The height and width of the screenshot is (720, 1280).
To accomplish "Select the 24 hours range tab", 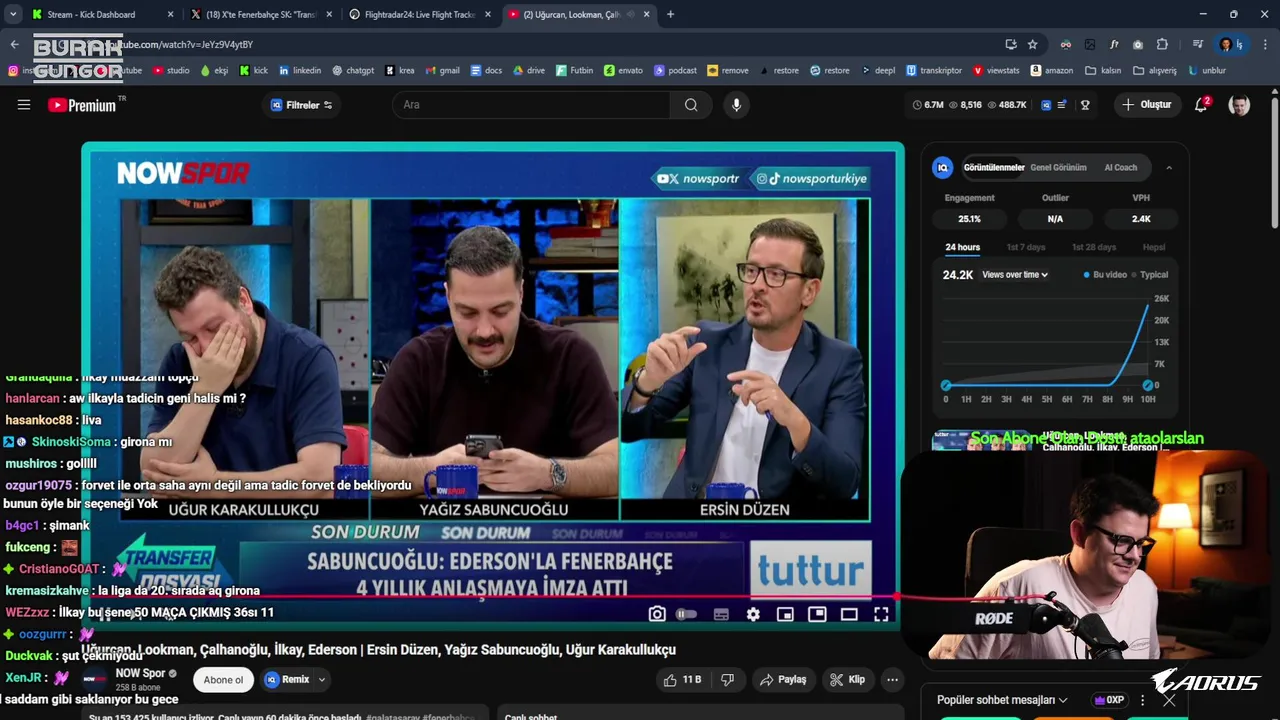I will click(962, 247).
